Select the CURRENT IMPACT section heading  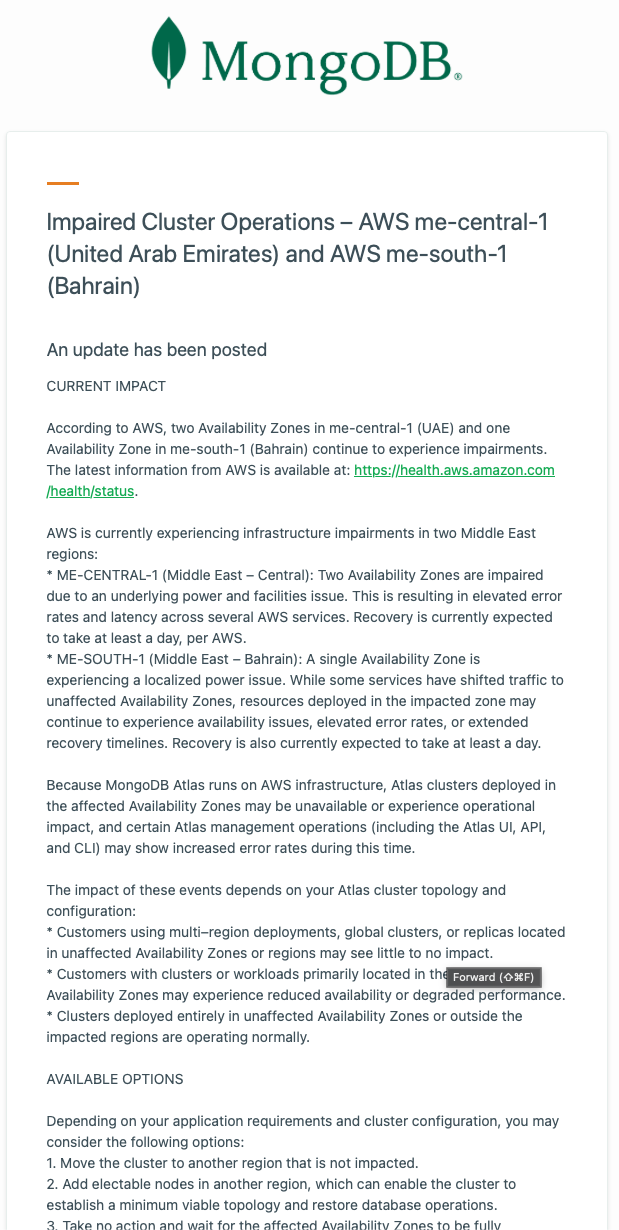click(106, 386)
